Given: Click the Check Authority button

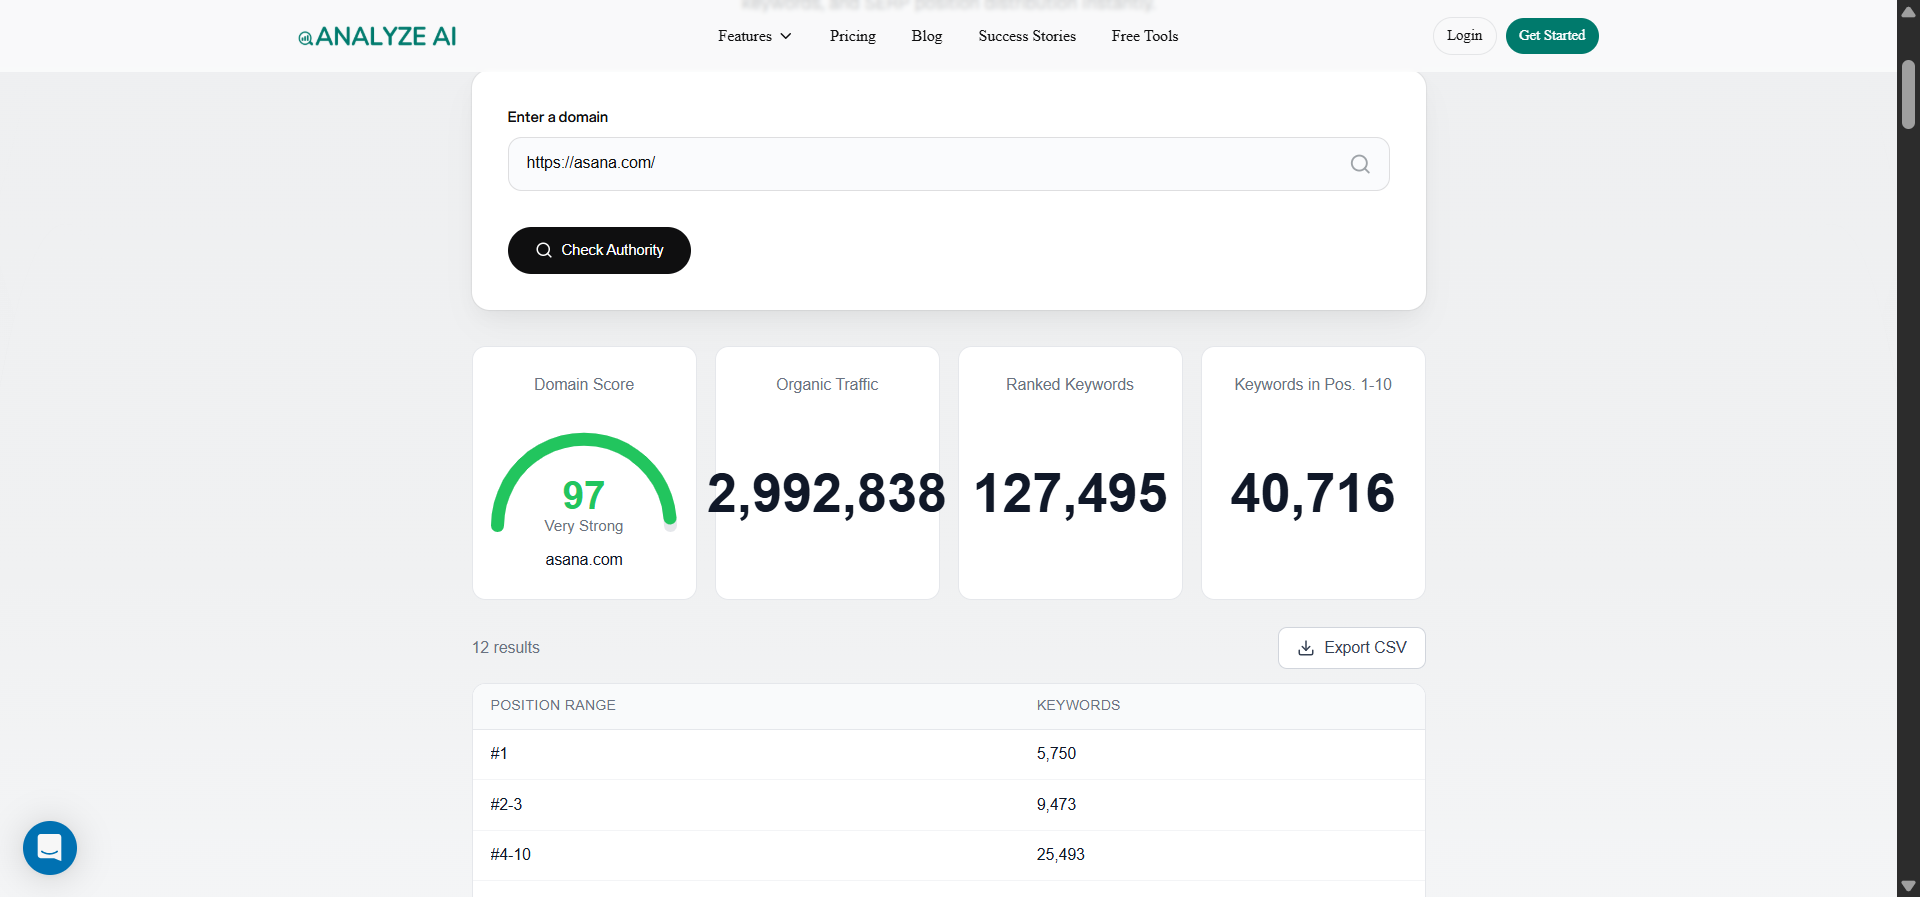Looking at the screenshot, I should (599, 250).
